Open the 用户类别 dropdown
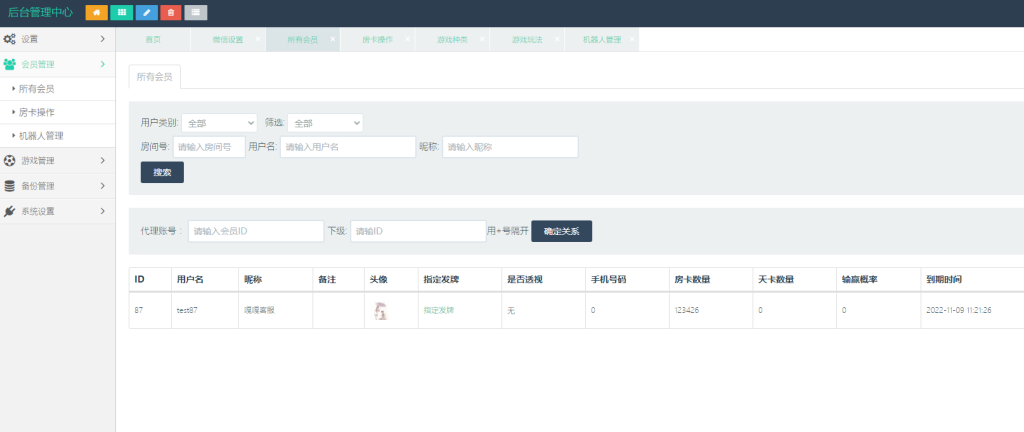Viewport: 1024px width, 432px height. click(x=219, y=123)
